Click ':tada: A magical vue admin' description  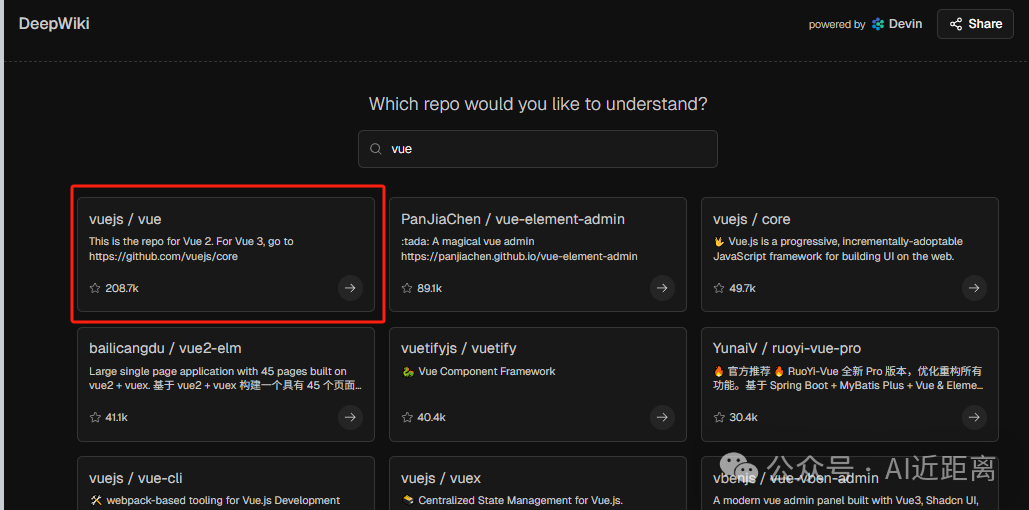pyautogui.click(x=519, y=249)
